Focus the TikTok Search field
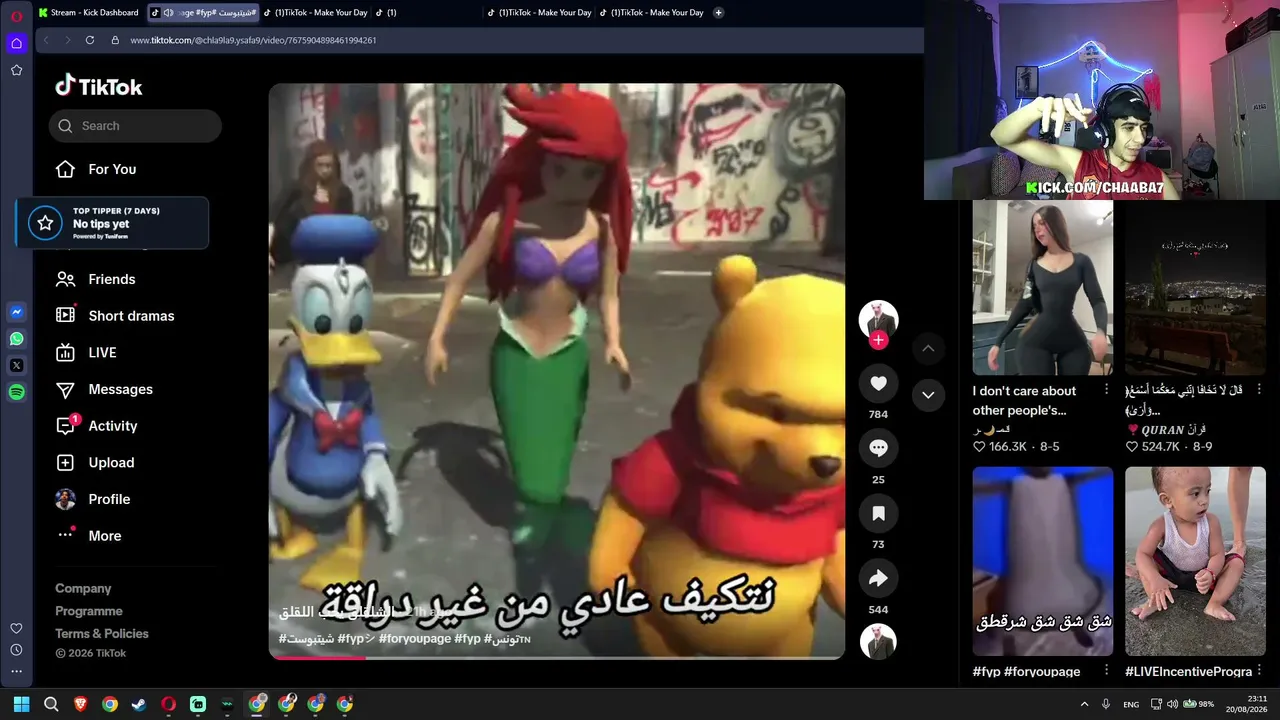The image size is (1280, 720). [135, 126]
